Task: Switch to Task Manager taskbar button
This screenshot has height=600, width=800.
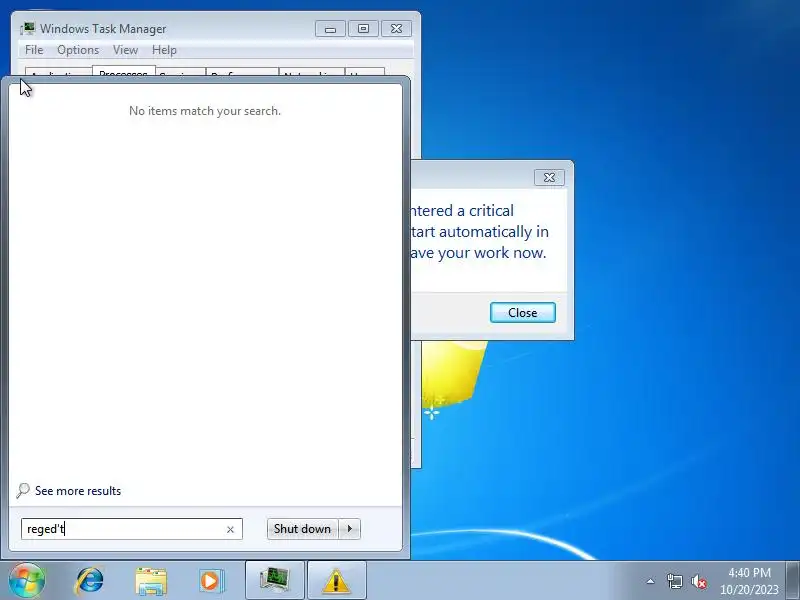Action: tap(275, 580)
